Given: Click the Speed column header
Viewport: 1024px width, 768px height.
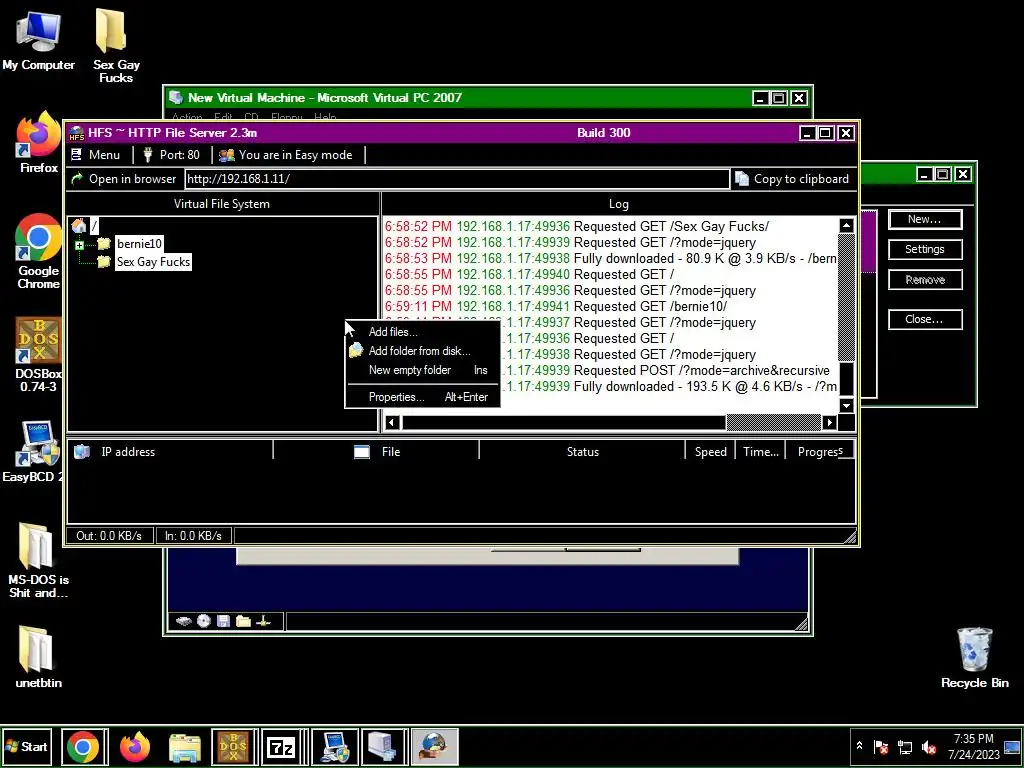Looking at the screenshot, I should coord(711,451).
